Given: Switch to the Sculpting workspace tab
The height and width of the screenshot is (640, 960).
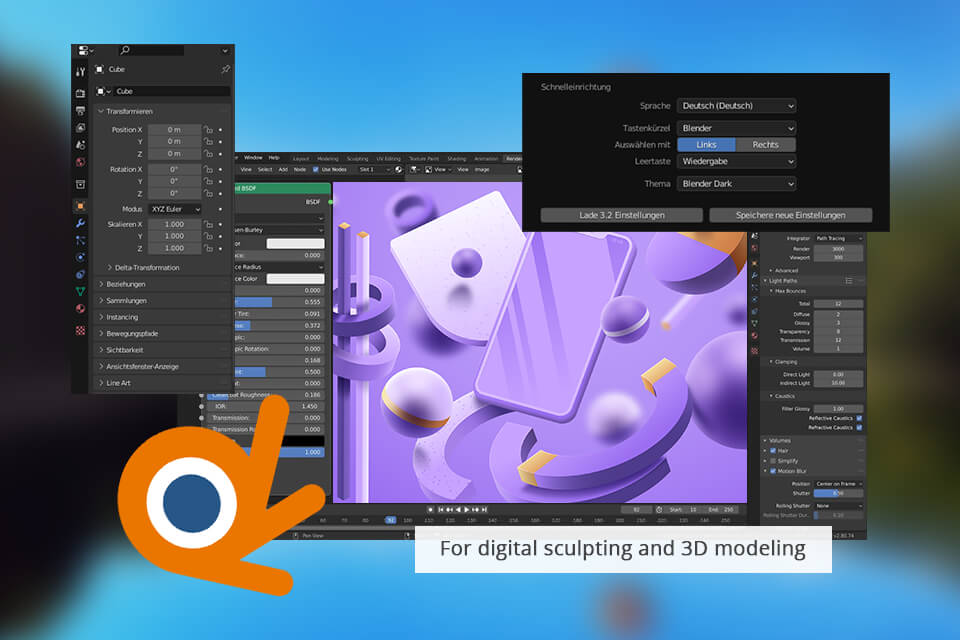Looking at the screenshot, I should point(358,159).
